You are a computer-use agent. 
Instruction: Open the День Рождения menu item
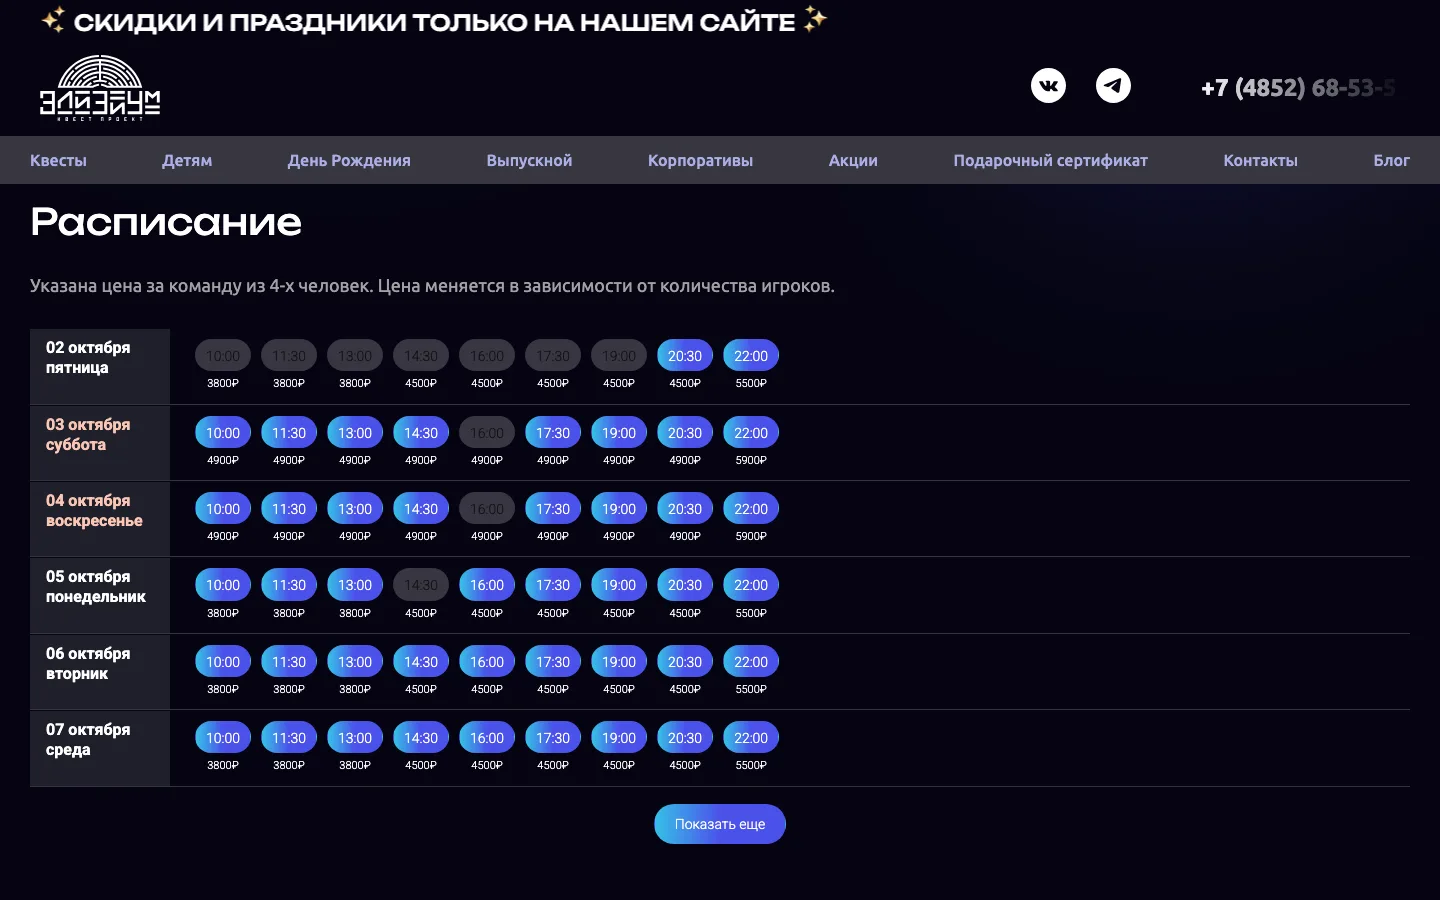pos(349,160)
